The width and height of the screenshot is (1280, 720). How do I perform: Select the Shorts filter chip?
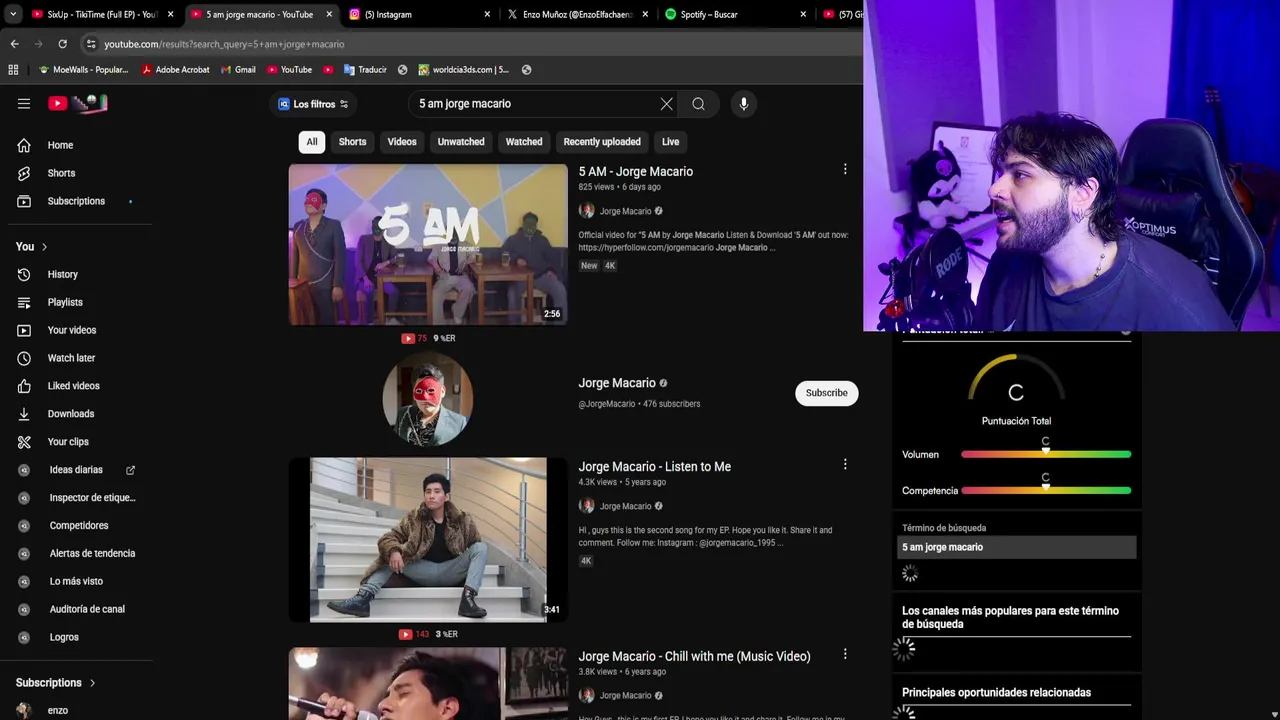[352, 142]
